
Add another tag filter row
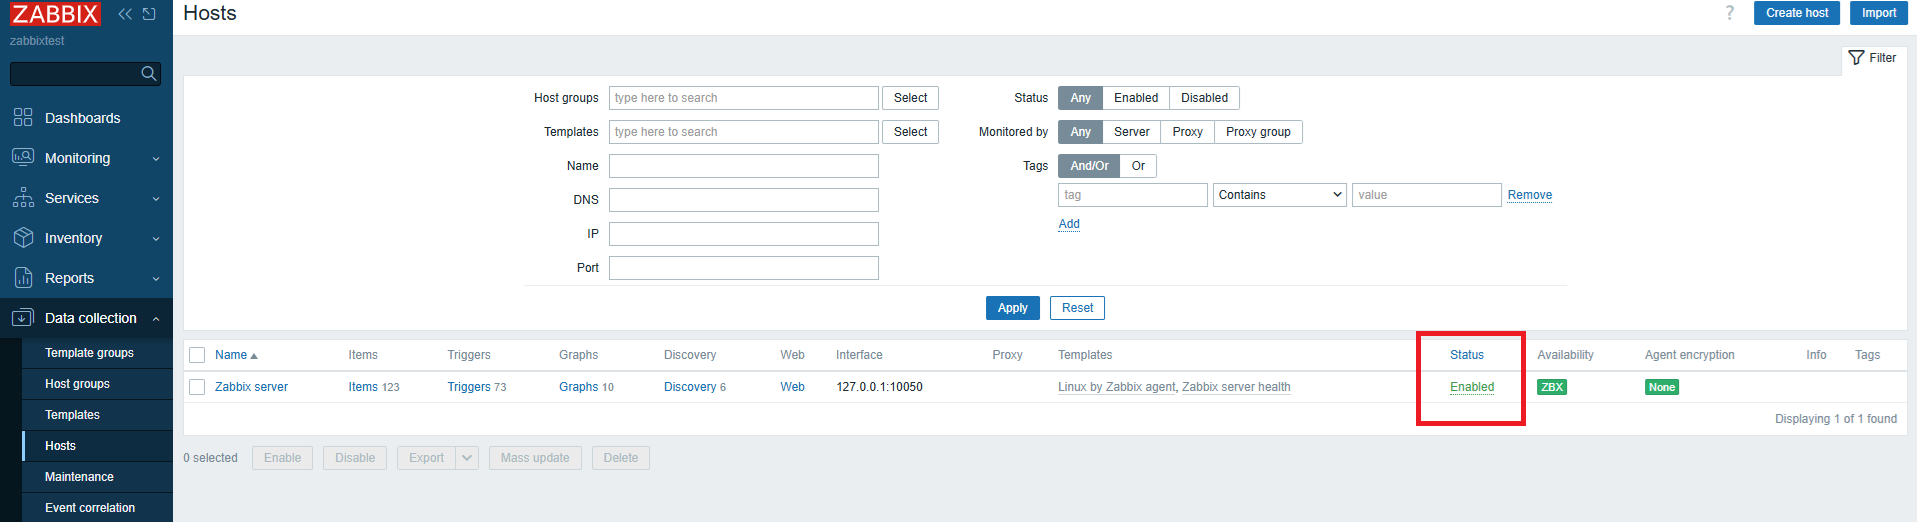tap(1069, 224)
